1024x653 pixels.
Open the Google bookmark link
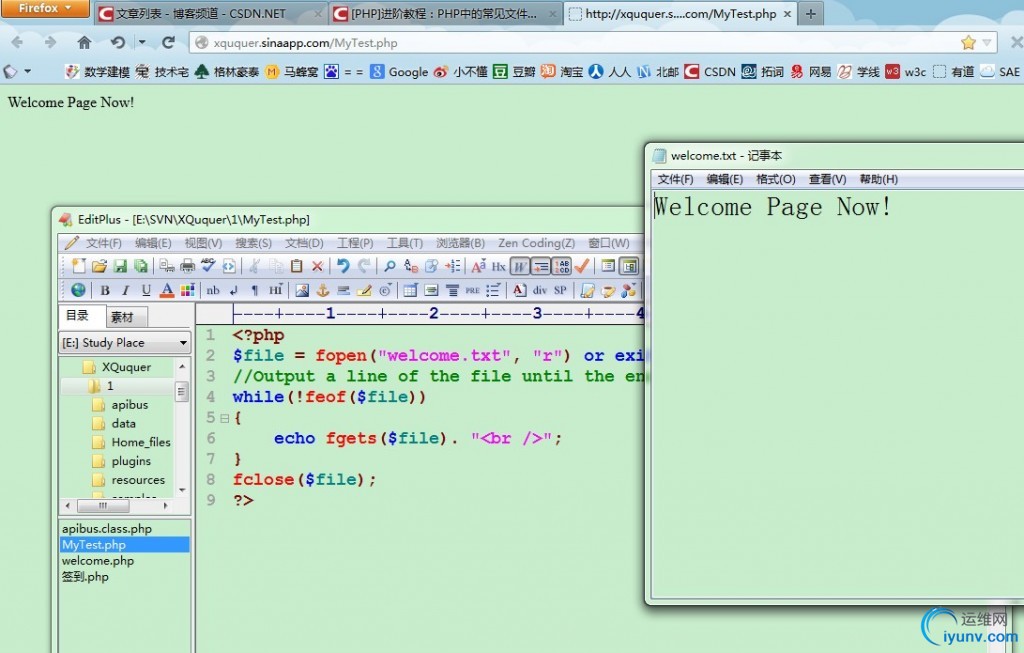point(400,72)
